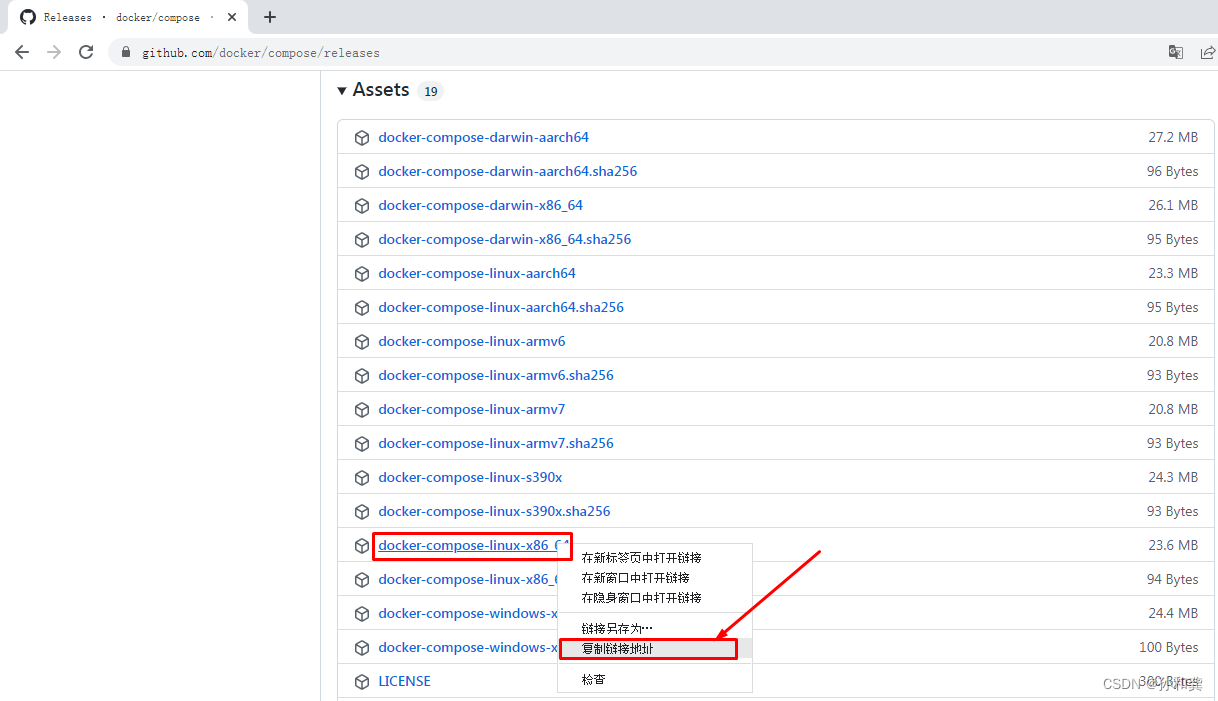Click package icon beside docker-compose-linux-armv7.sha256
This screenshot has height=701, width=1218.
click(362, 443)
